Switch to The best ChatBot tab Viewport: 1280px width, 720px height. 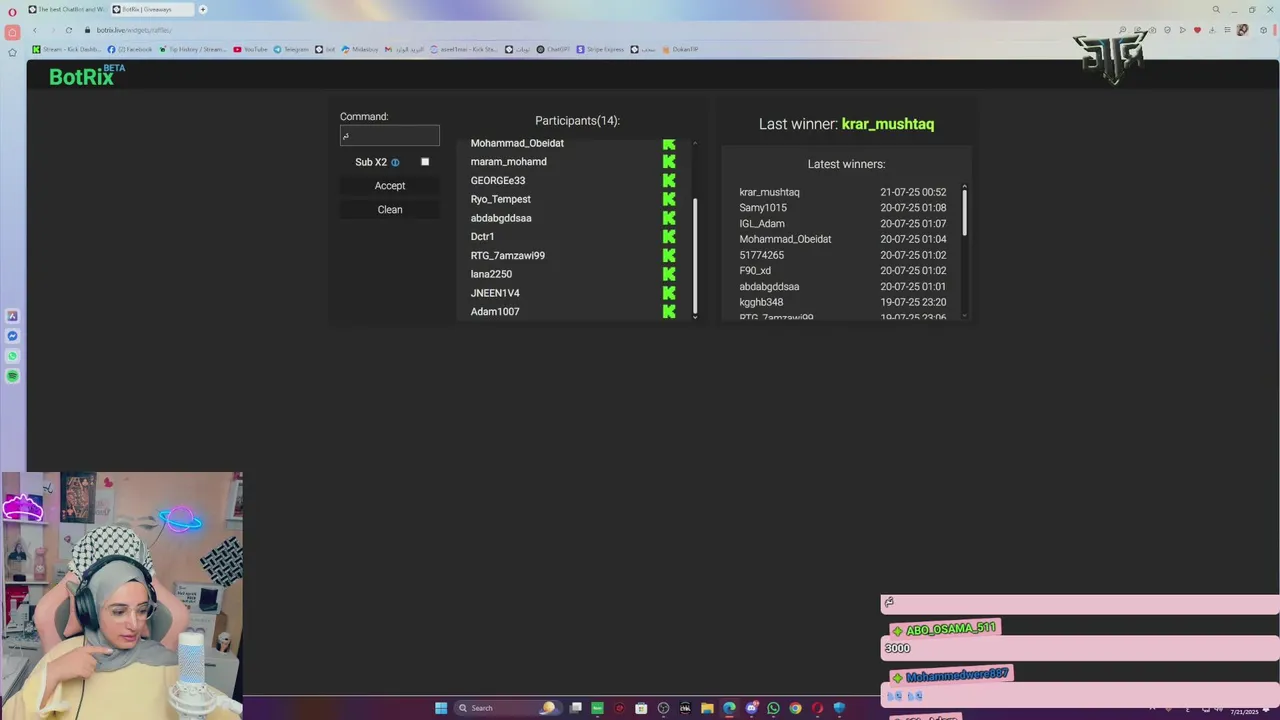(x=67, y=9)
